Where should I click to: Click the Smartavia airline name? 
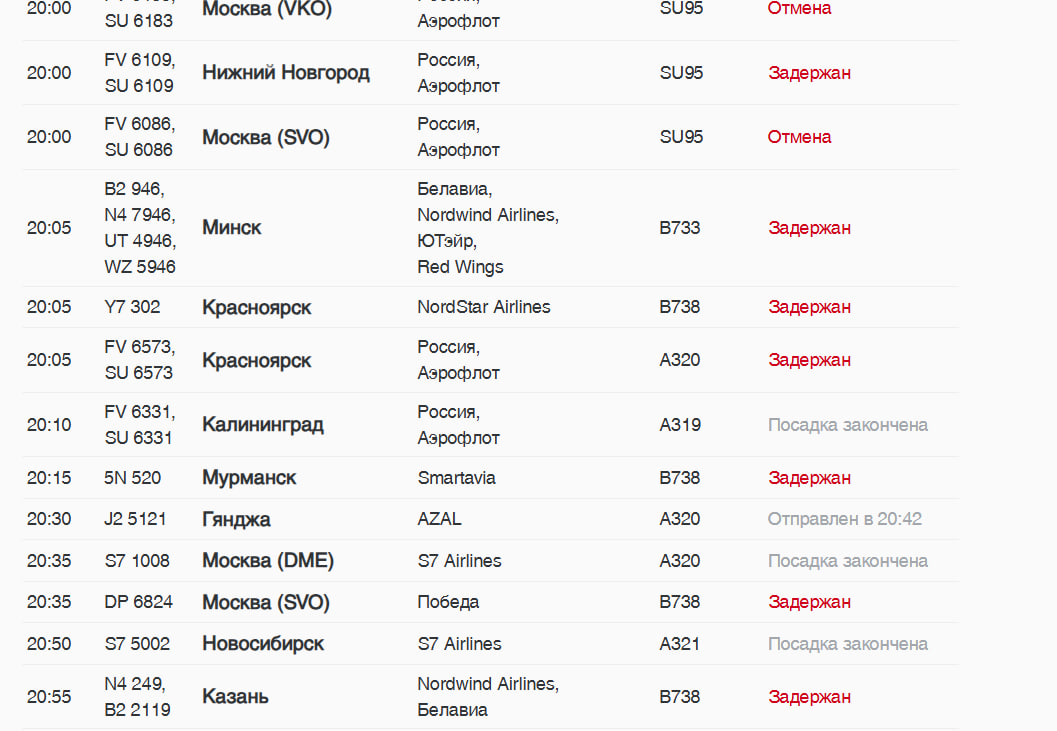point(457,478)
